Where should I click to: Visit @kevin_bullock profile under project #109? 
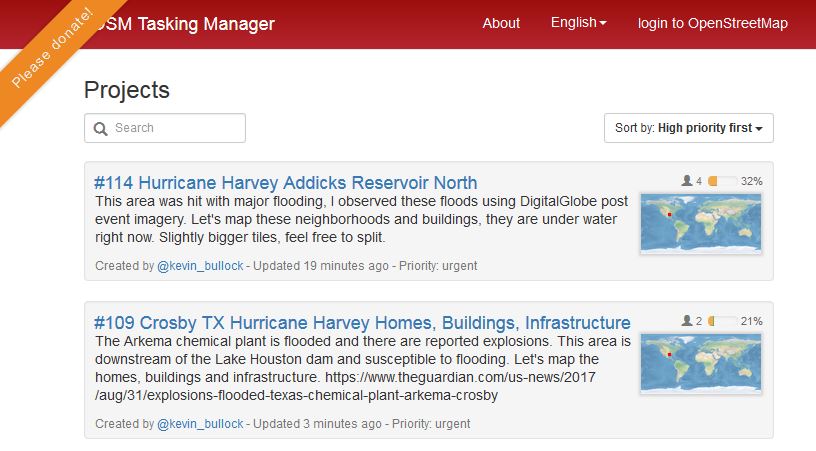click(x=200, y=424)
